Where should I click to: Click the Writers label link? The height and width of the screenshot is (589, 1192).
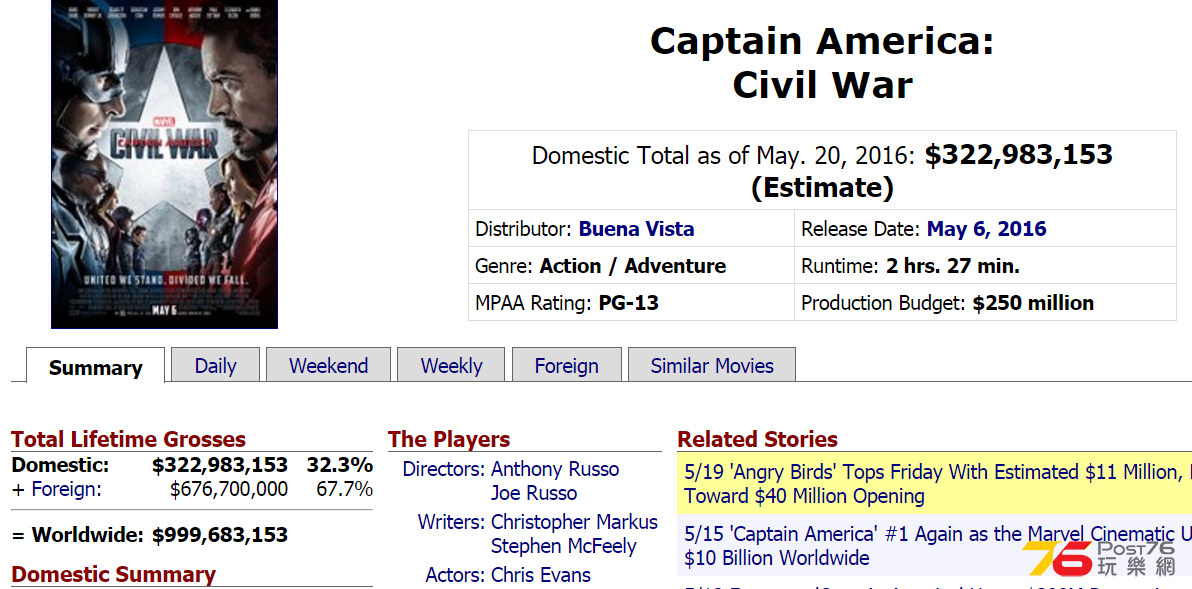451,522
